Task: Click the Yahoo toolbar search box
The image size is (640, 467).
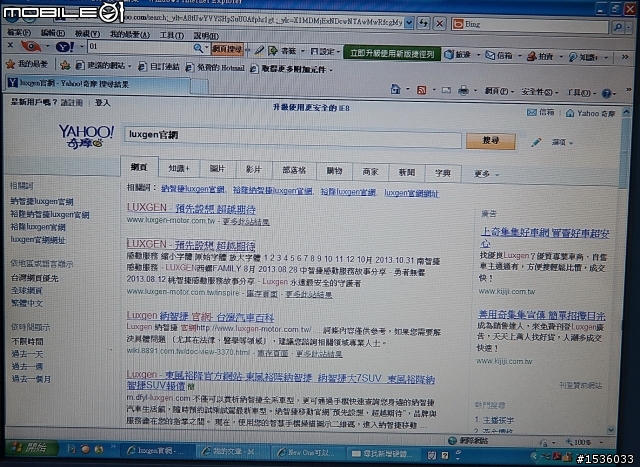Action: pos(140,47)
